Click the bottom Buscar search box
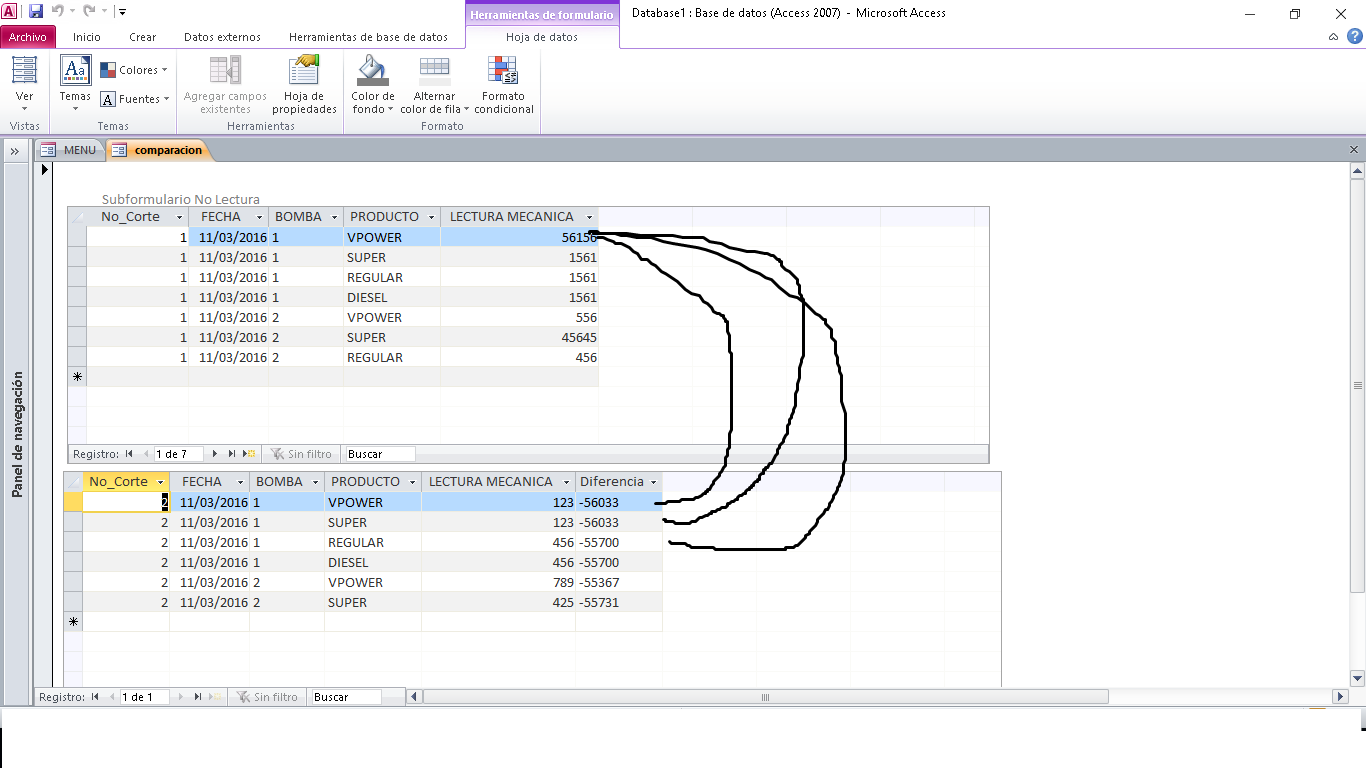The height and width of the screenshot is (768, 1366). click(x=344, y=697)
